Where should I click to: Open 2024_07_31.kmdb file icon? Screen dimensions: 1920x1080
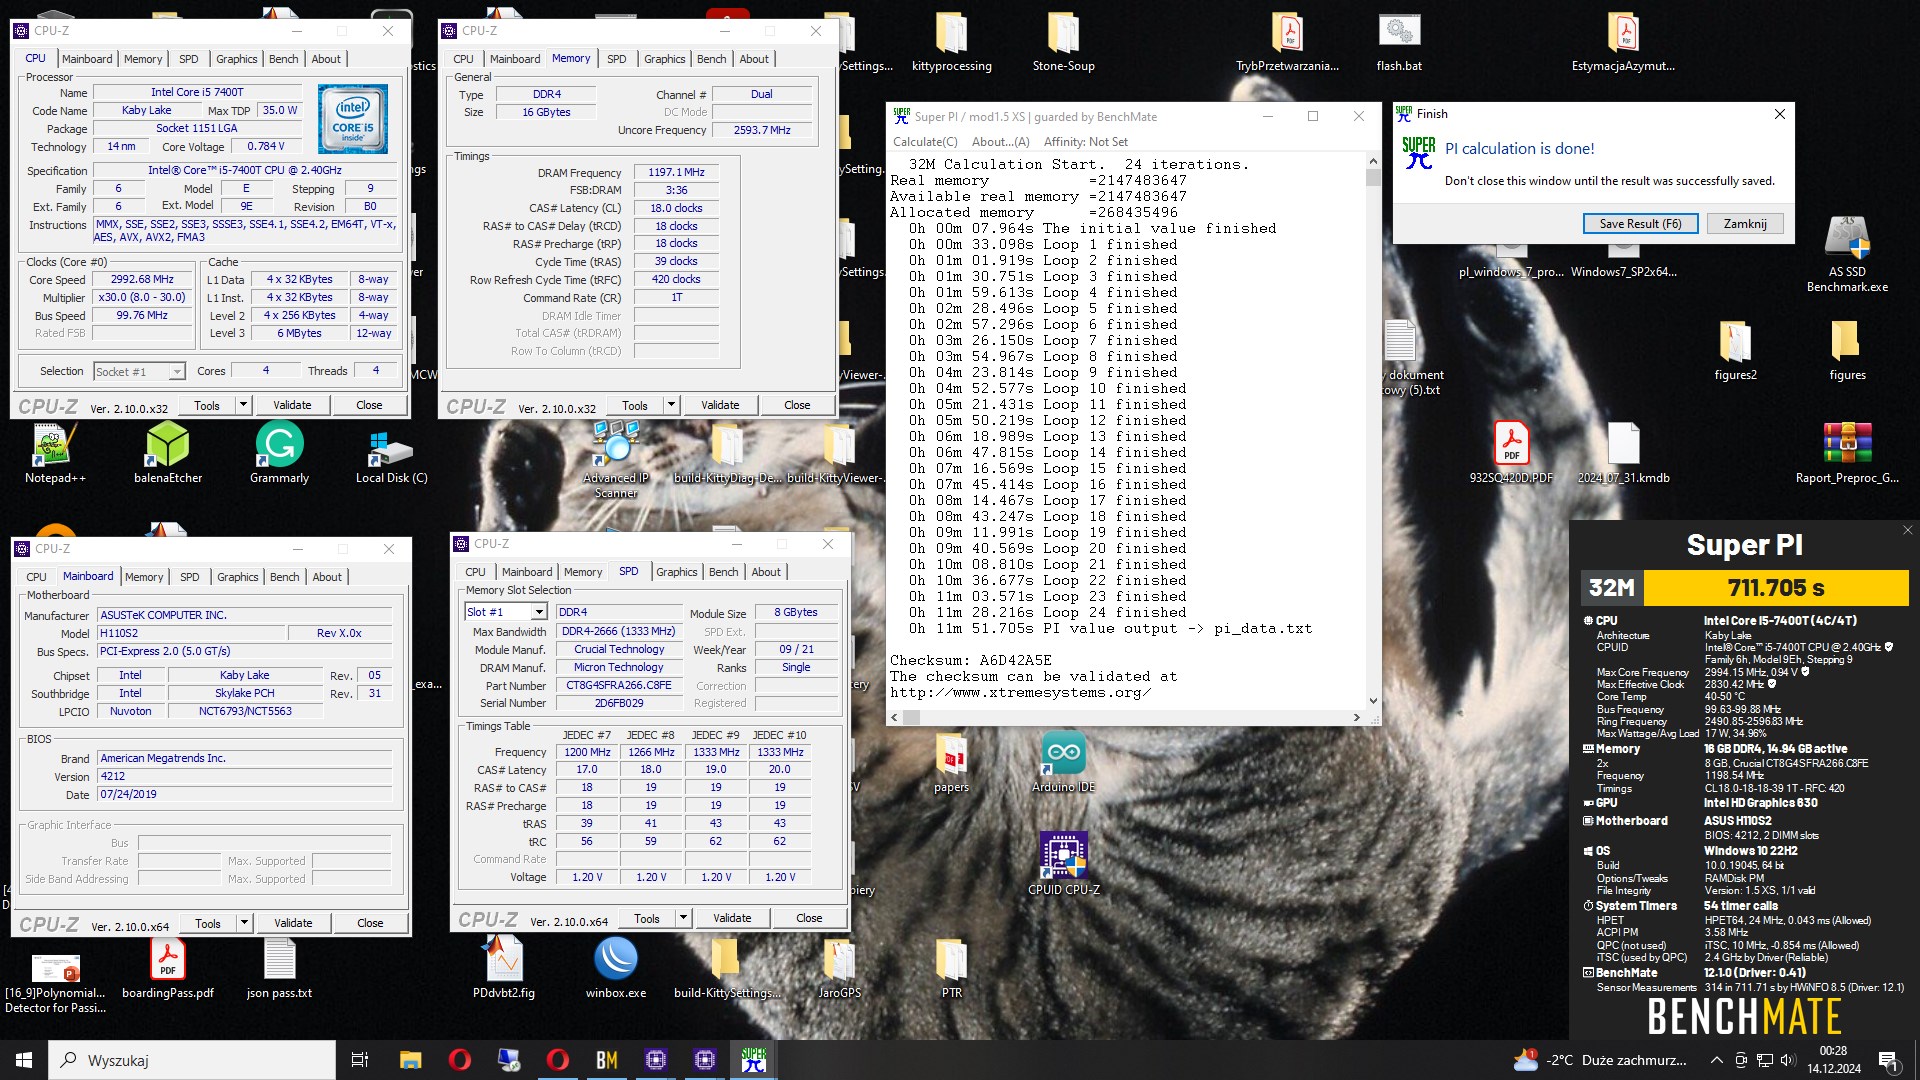click(1623, 452)
